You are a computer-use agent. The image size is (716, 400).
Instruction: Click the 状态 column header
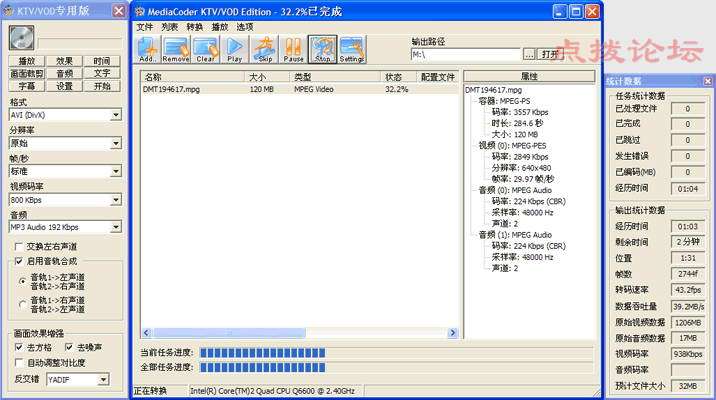point(399,77)
